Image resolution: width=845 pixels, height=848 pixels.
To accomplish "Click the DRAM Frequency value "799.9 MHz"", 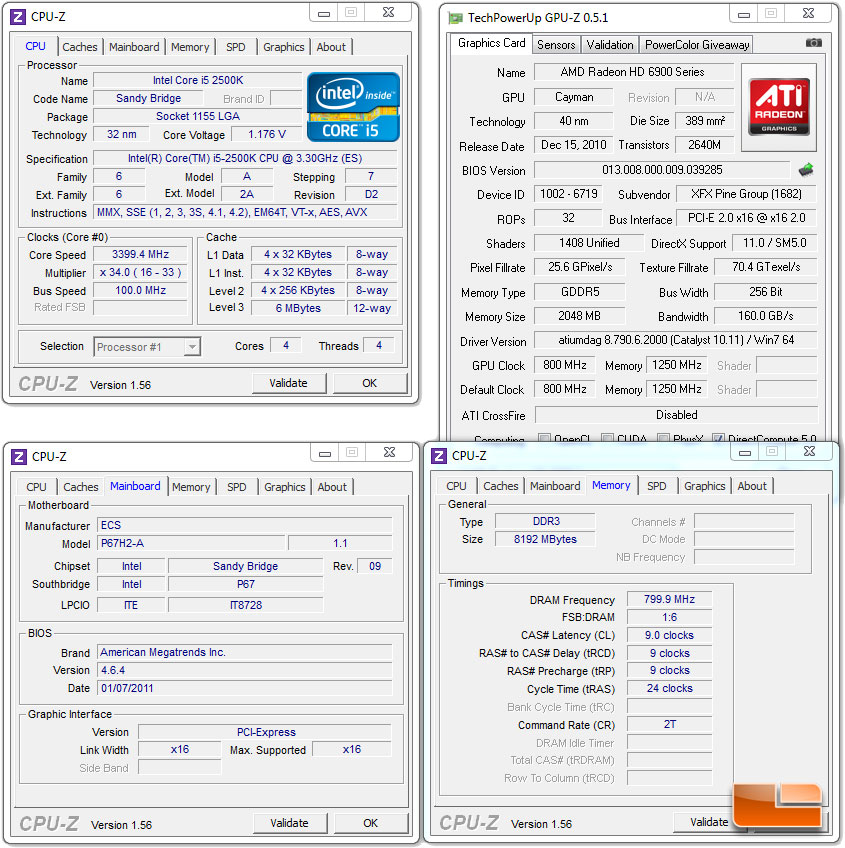I will (669, 599).
